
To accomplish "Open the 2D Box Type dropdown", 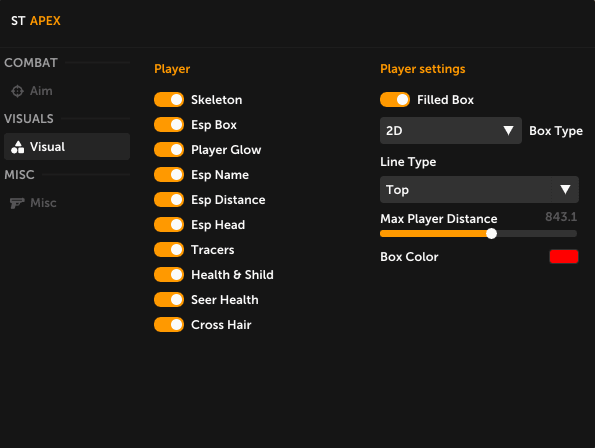I will [451, 130].
